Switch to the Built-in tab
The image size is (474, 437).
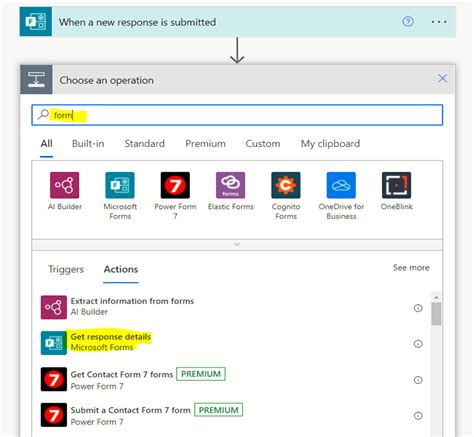[x=88, y=144]
